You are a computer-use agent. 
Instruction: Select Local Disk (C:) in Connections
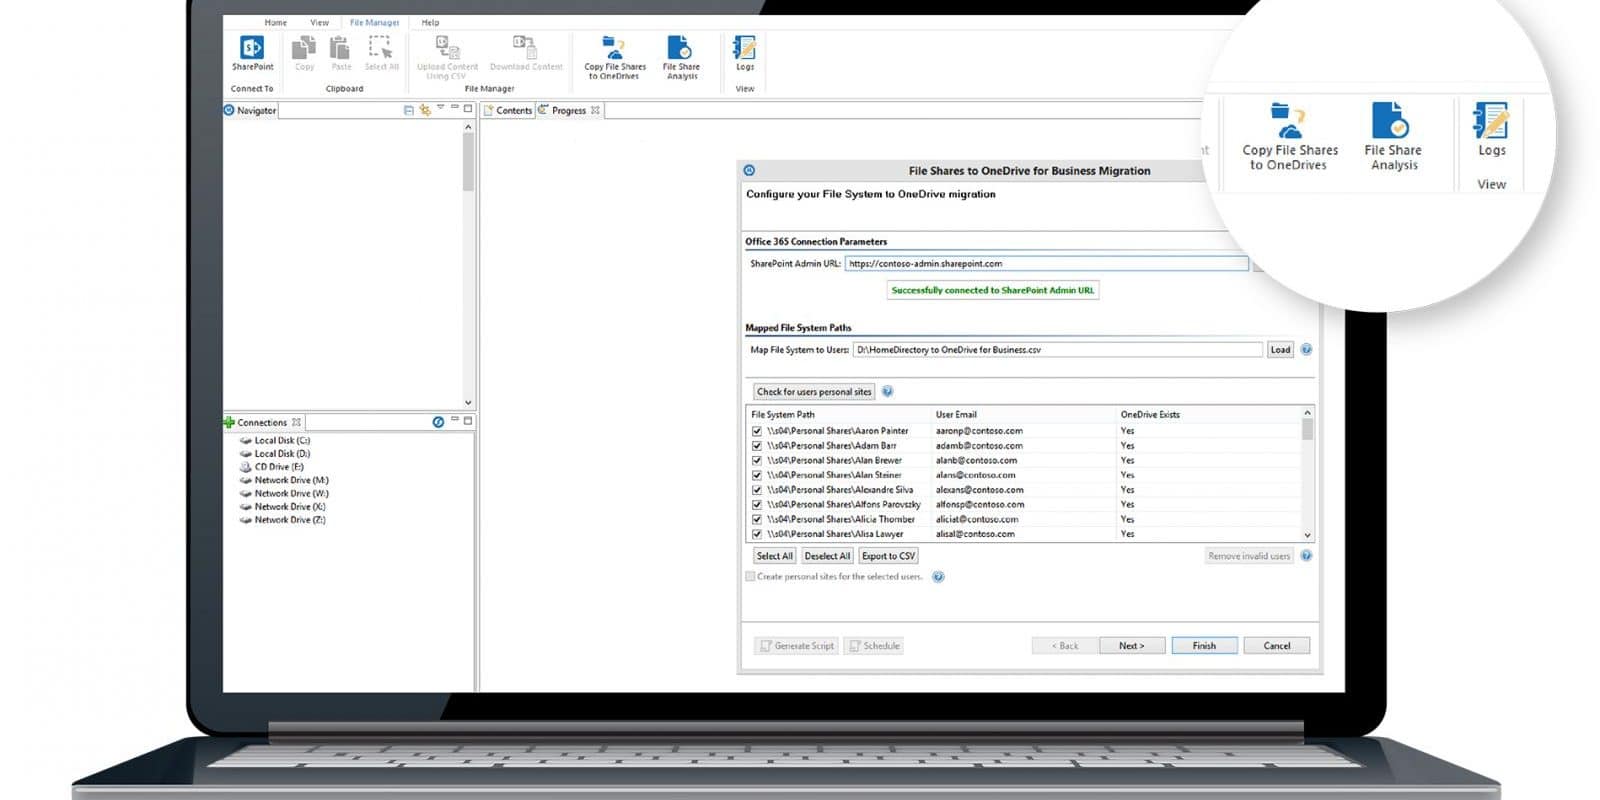click(275, 440)
